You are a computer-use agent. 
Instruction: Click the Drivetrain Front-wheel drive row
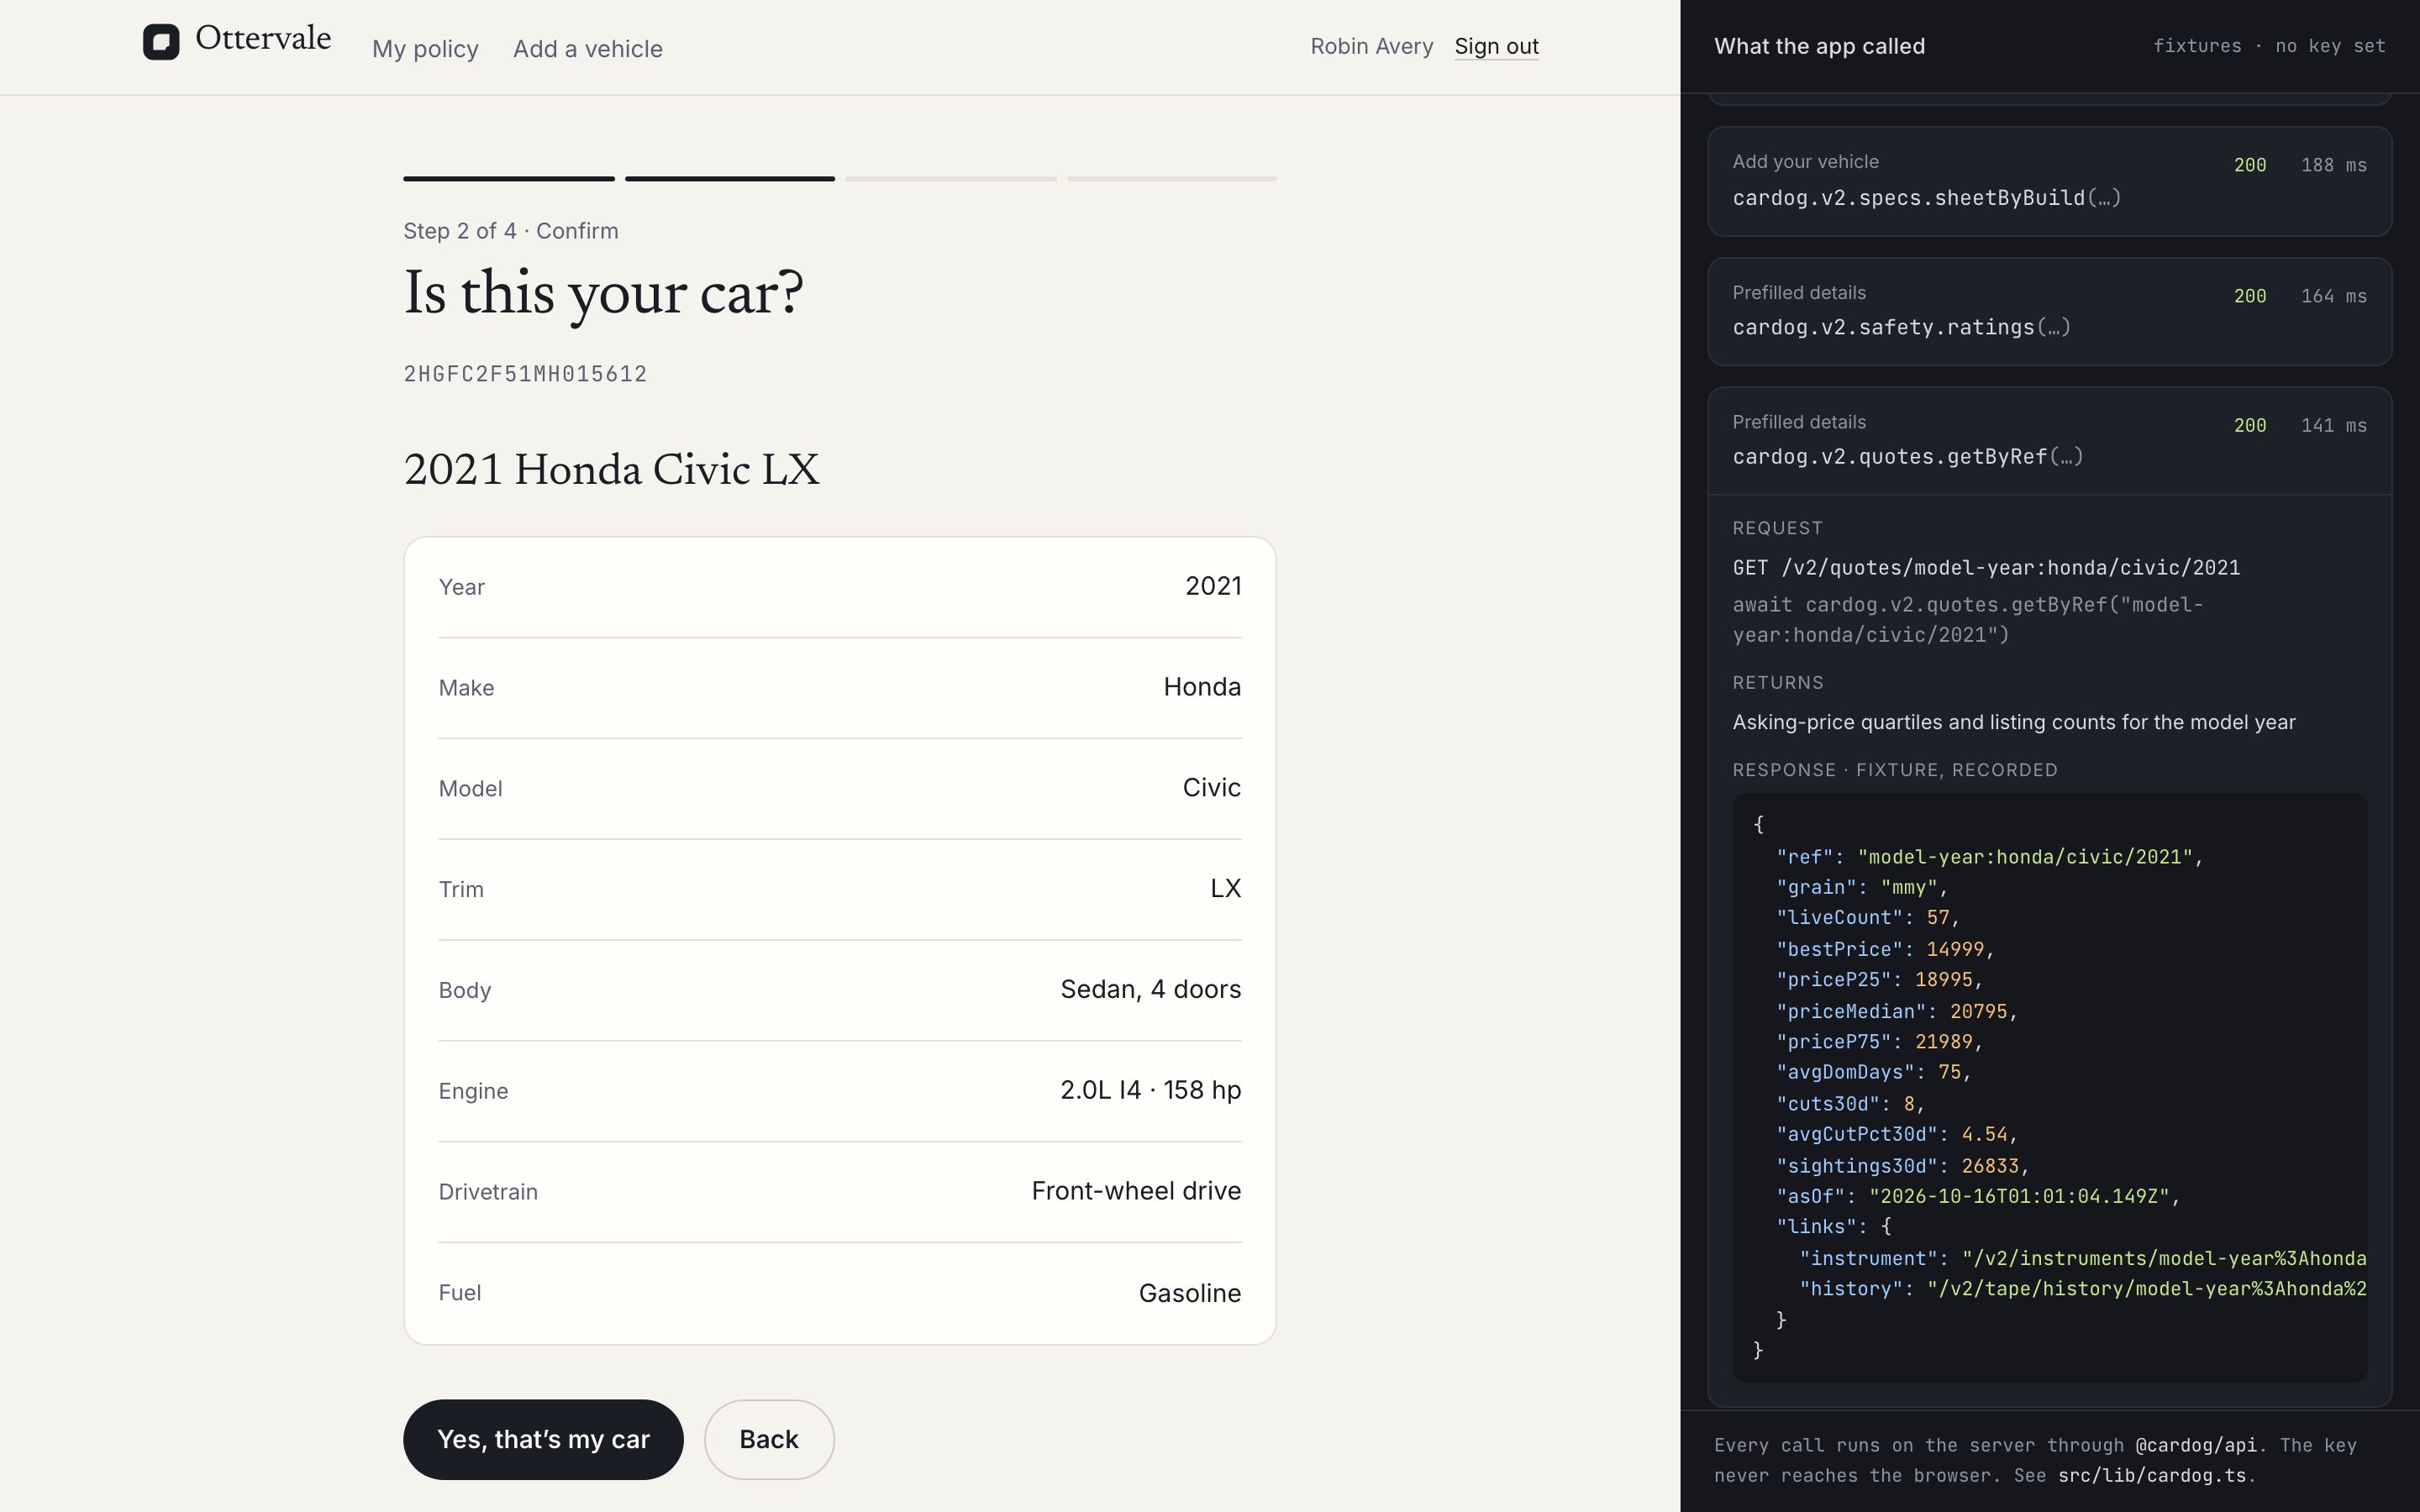(840, 1192)
